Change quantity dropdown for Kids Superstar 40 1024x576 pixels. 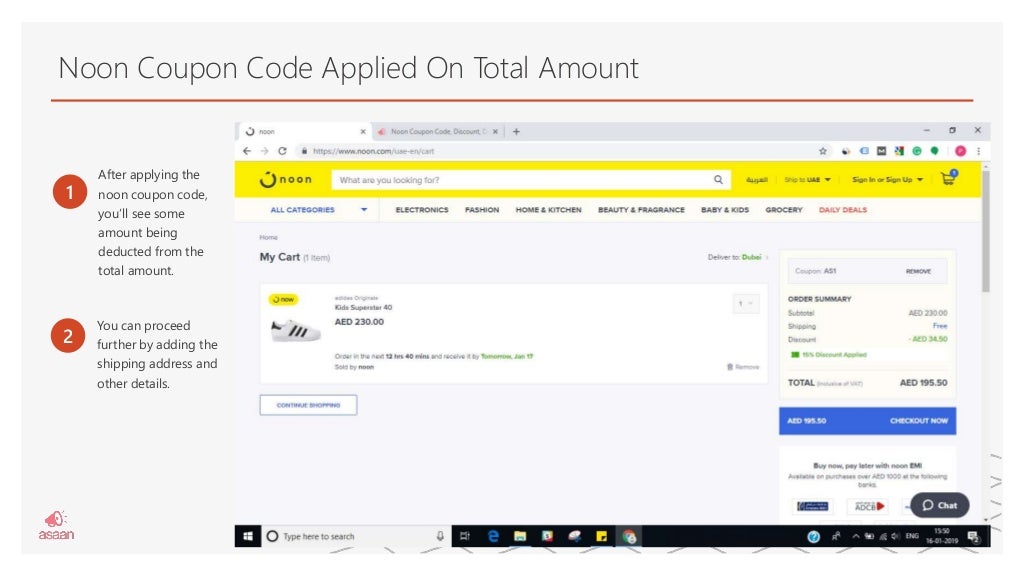coord(746,303)
